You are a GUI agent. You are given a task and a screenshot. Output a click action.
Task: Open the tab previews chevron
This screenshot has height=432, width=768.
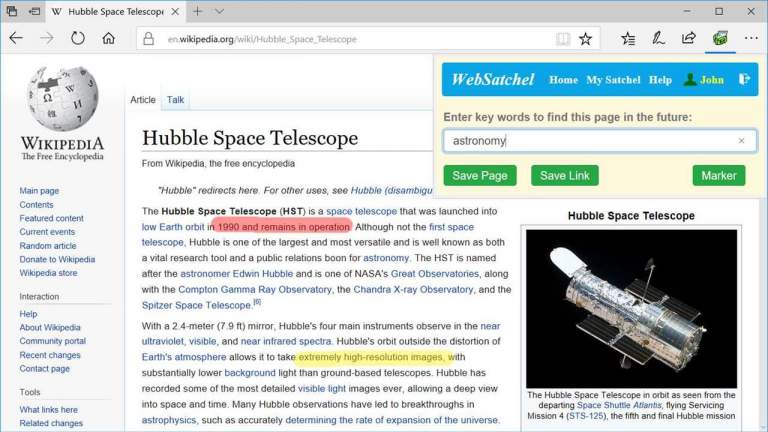[219, 11]
